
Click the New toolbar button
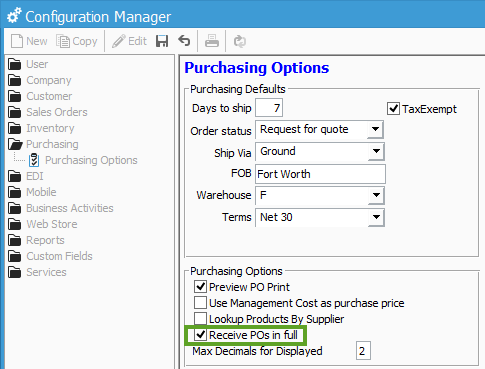pos(29,41)
